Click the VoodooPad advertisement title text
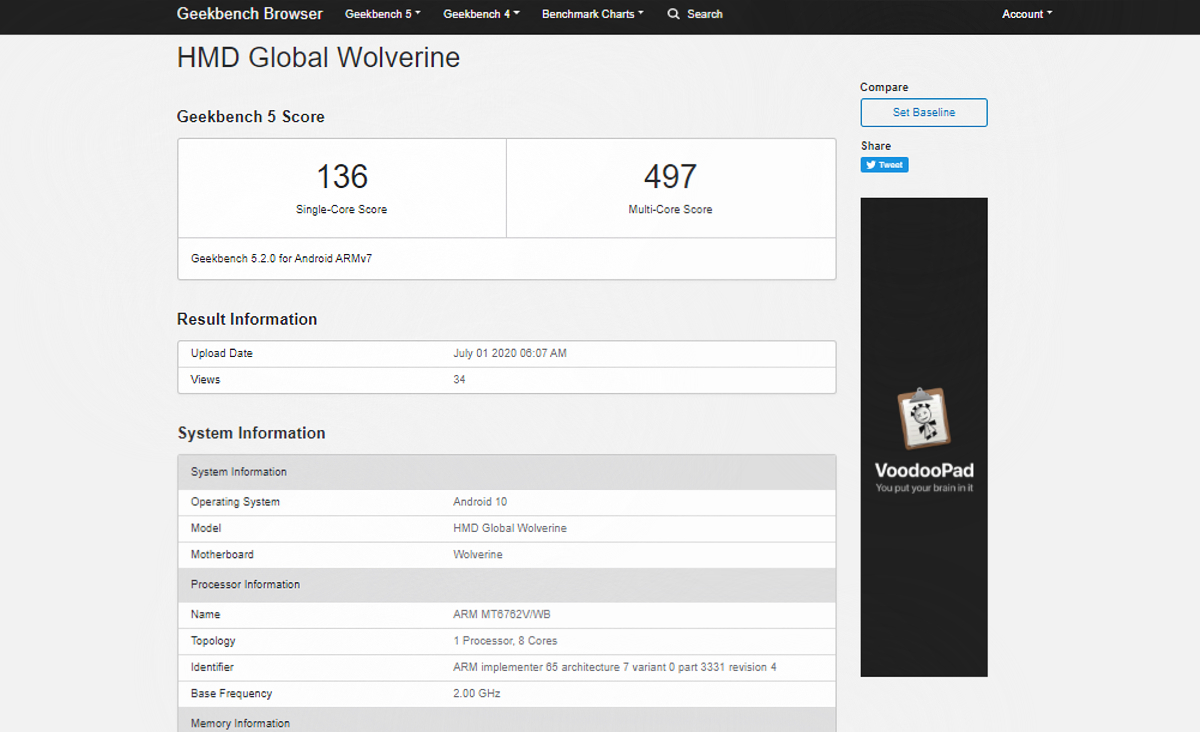Screen dimensions: 1200x732 point(924,471)
